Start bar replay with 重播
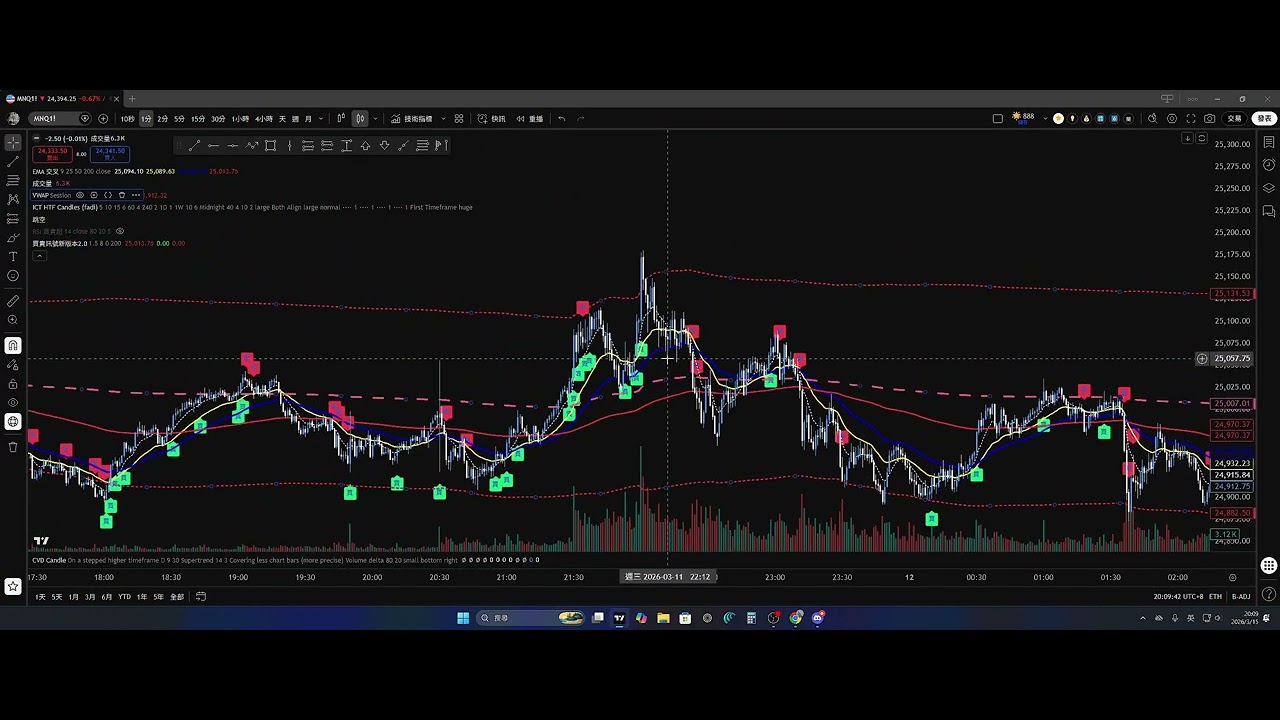The image size is (1280, 720). [530, 119]
